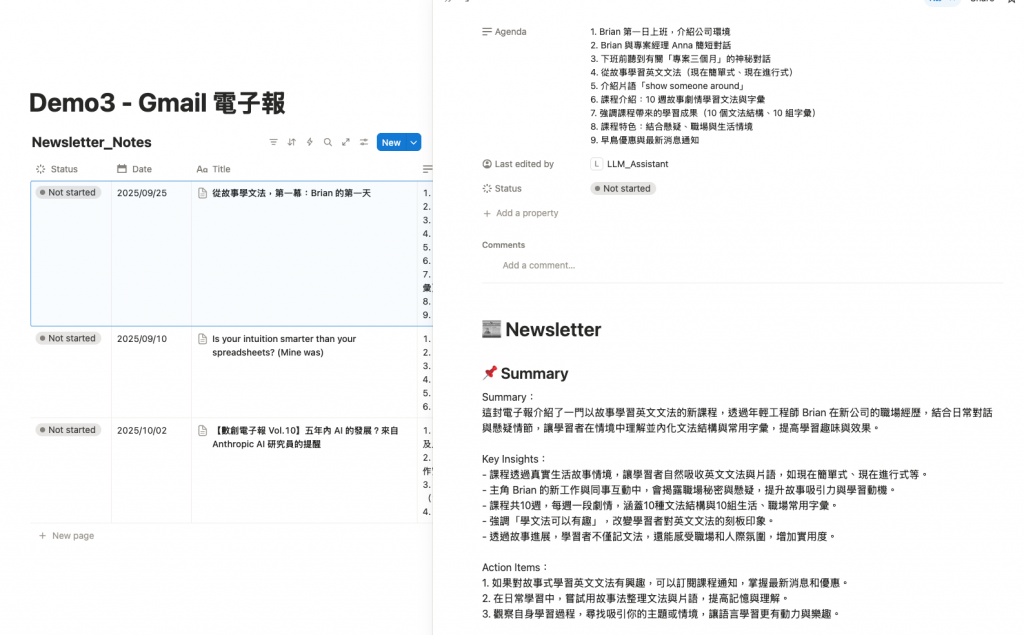Click agenda item 5 about show someone around
The height and width of the screenshot is (635, 1024).
coord(668,86)
